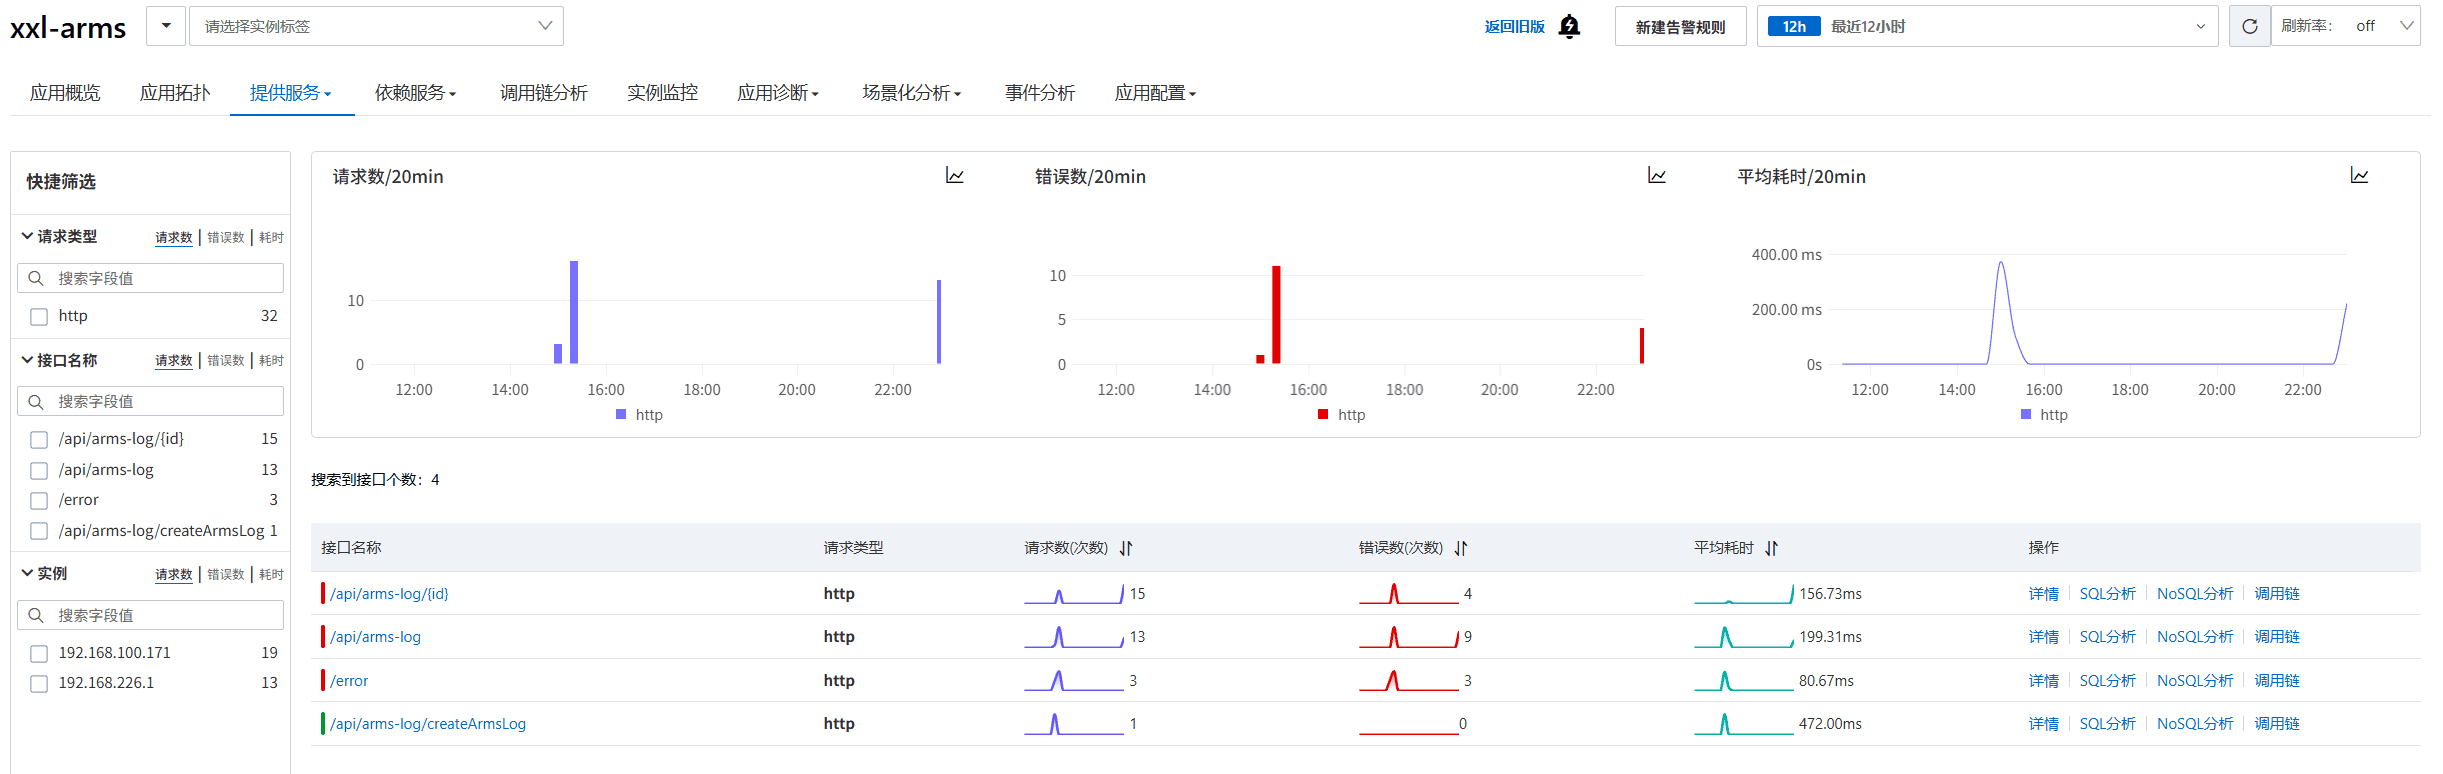This screenshot has width=2443, height=774.
Task: Open NoSQL分析 for createArmsLog row
Action: (x=2195, y=724)
